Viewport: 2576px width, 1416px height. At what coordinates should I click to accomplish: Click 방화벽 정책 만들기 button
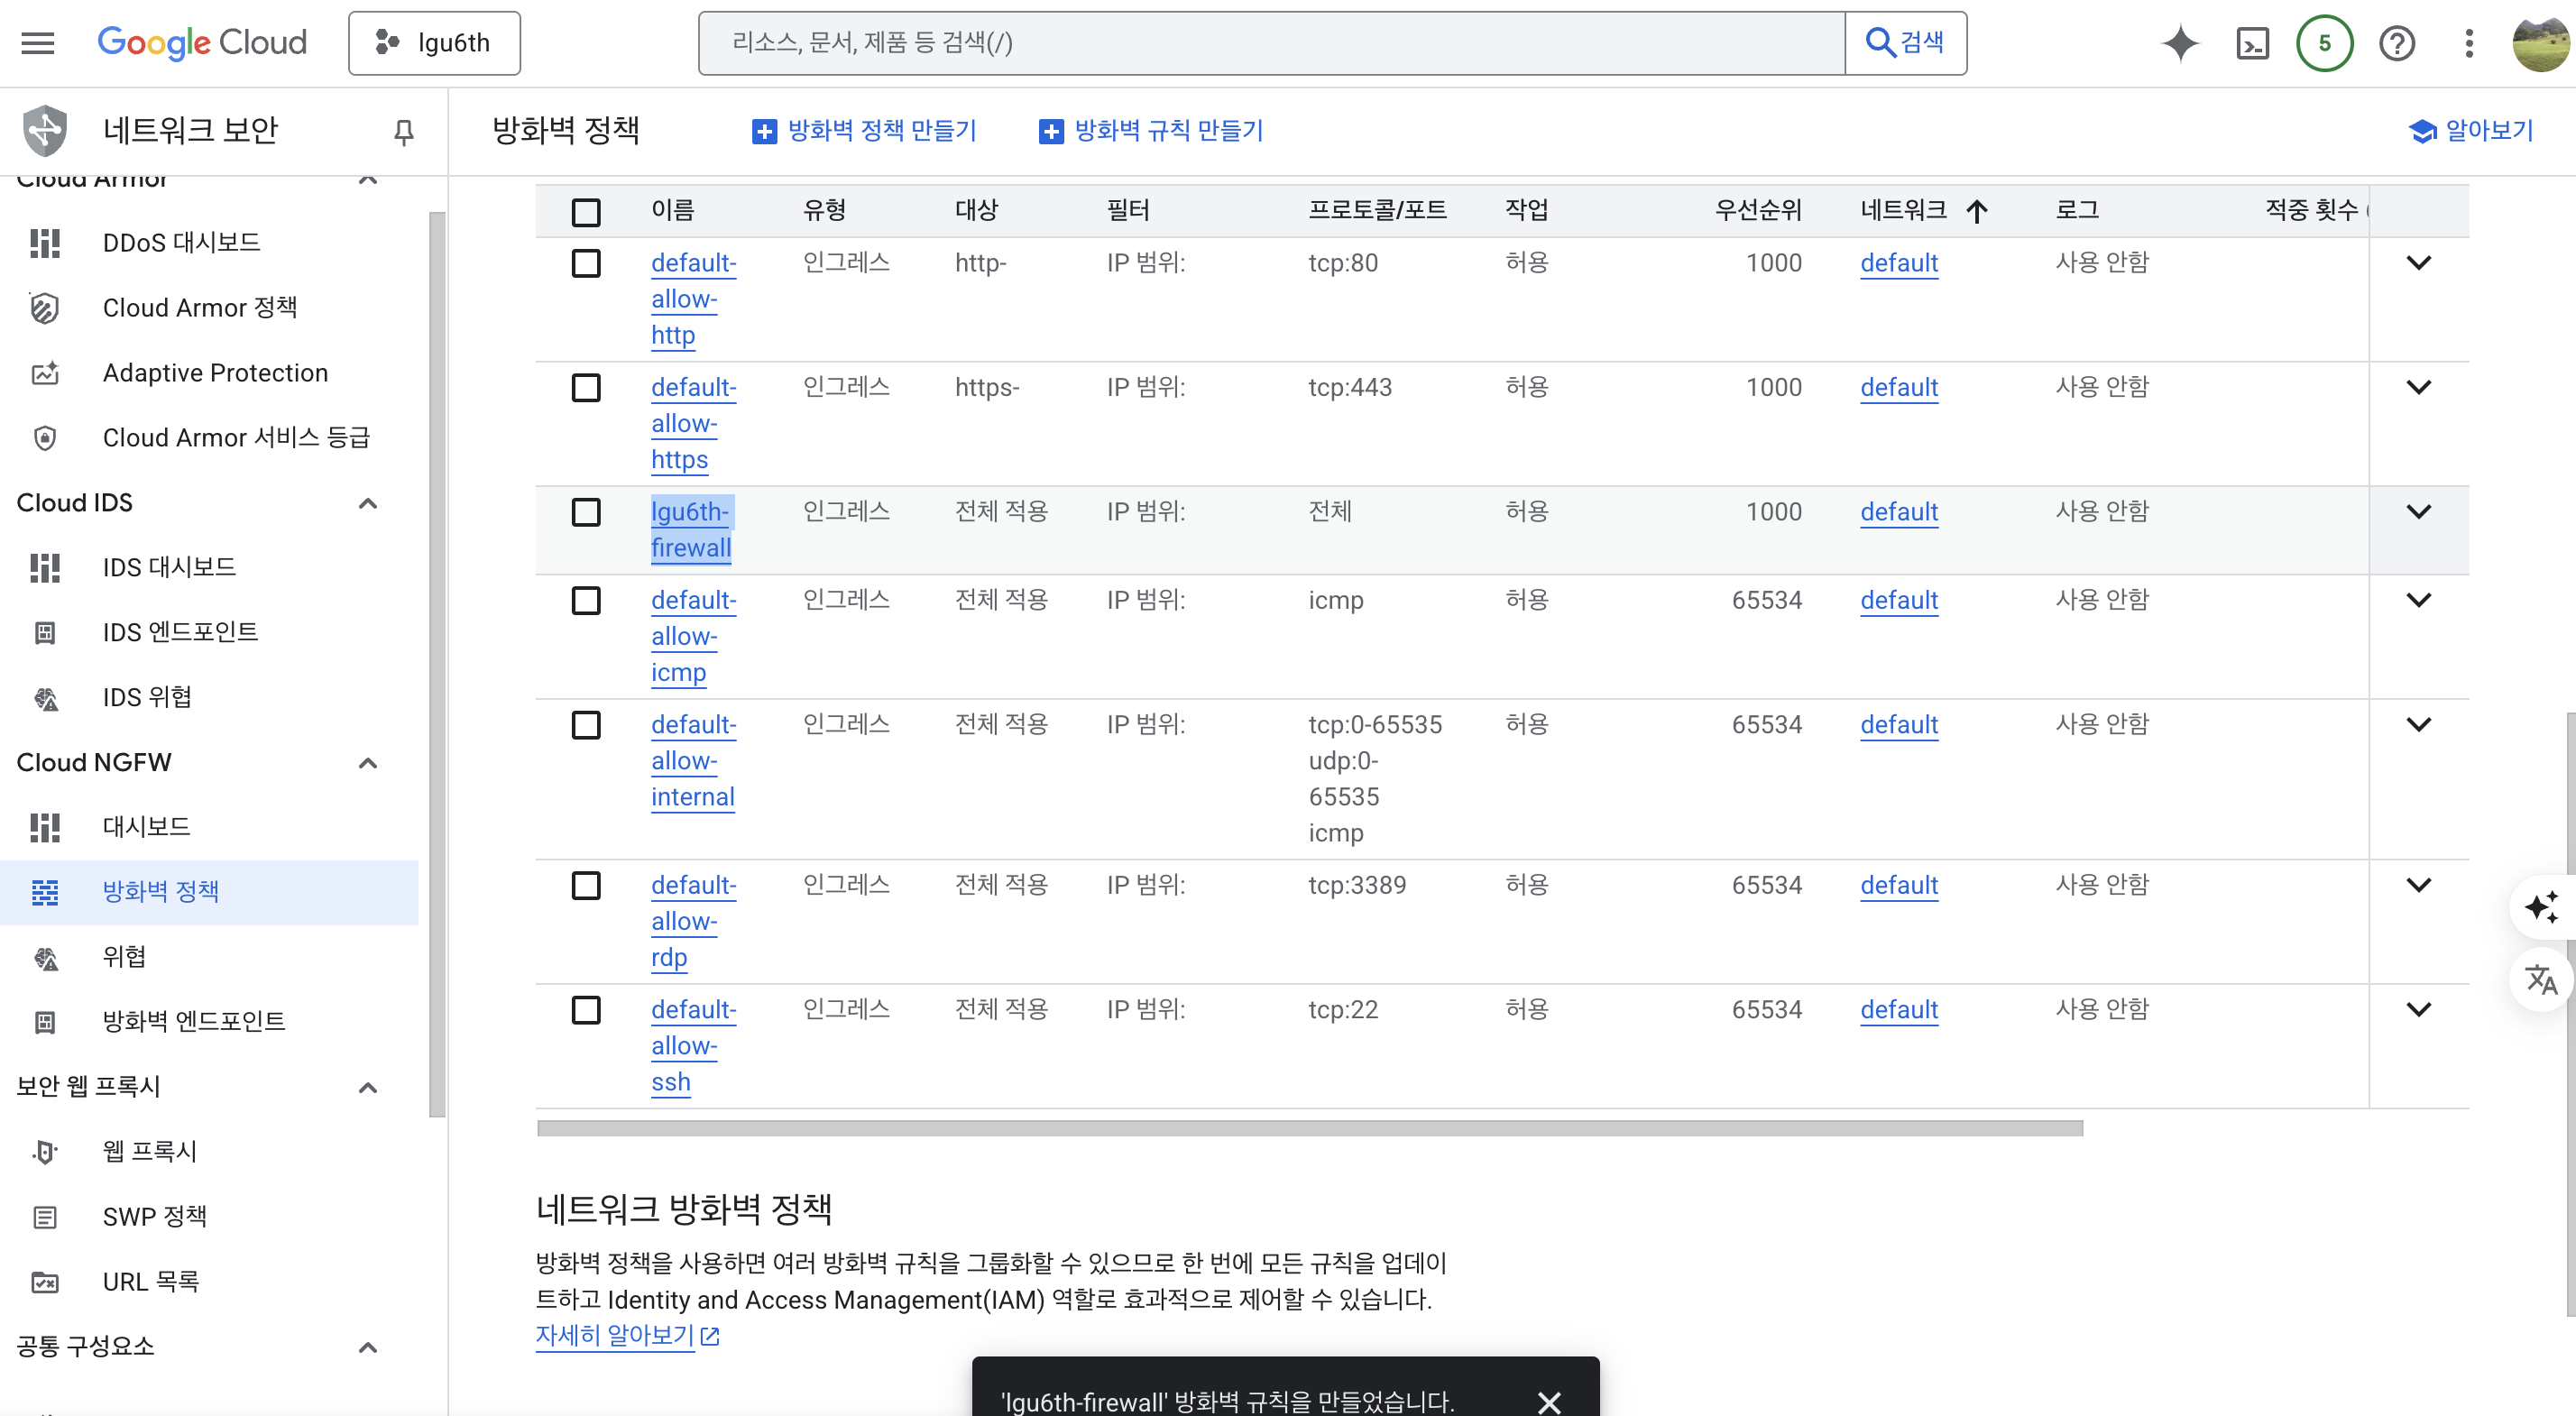pyautogui.click(x=864, y=131)
